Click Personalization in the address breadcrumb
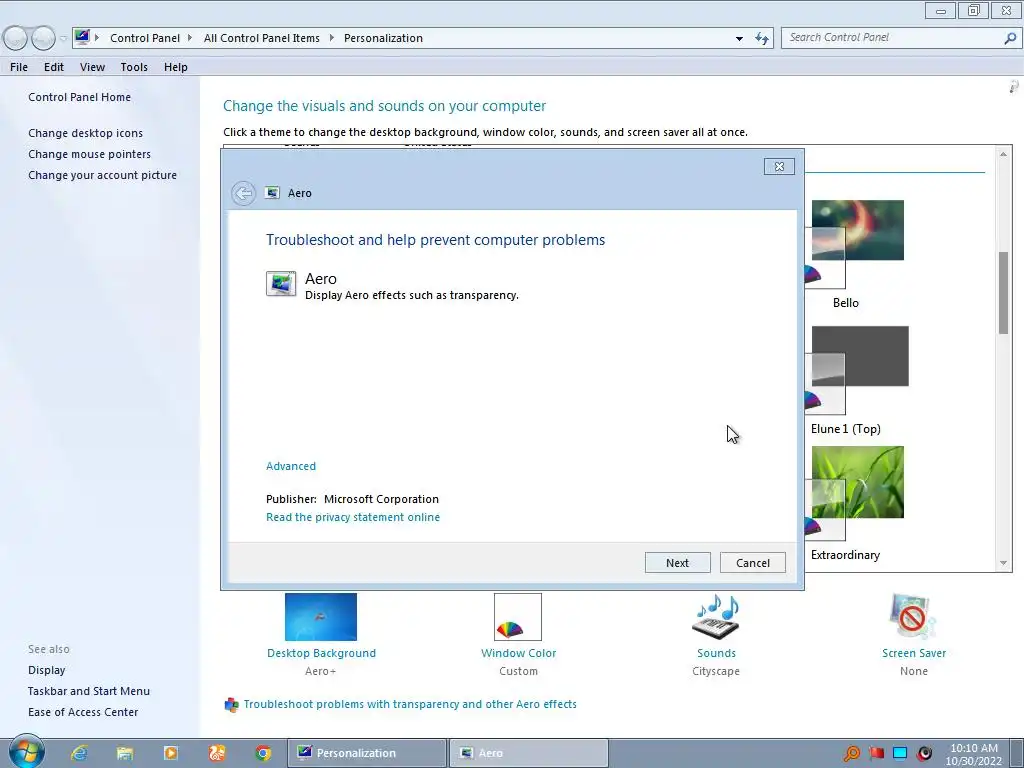The image size is (1024, 768). [x=383, y=38]
